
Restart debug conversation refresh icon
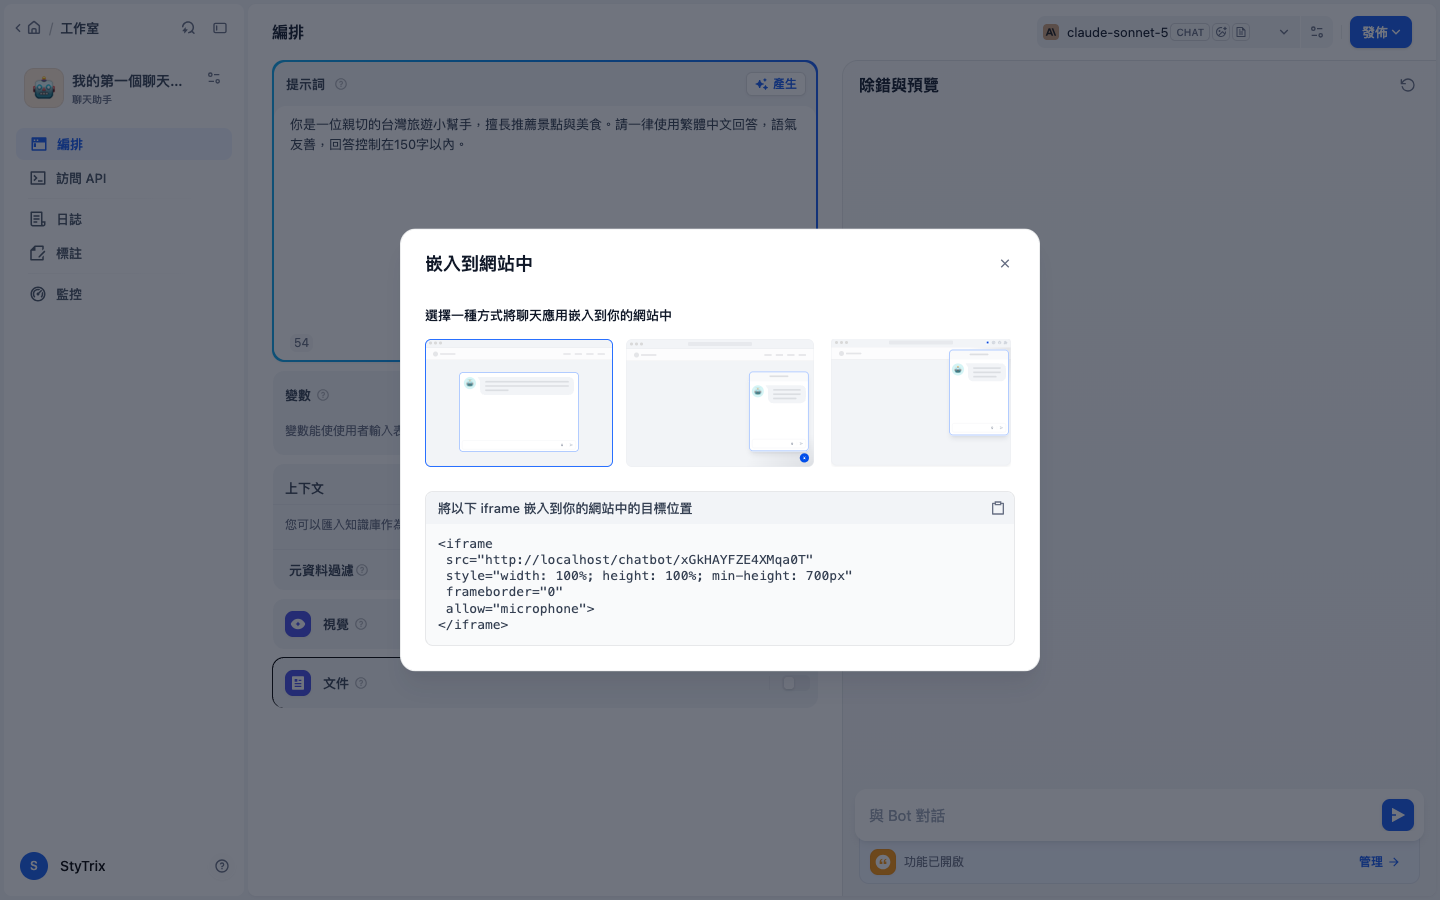(1407, 85)
